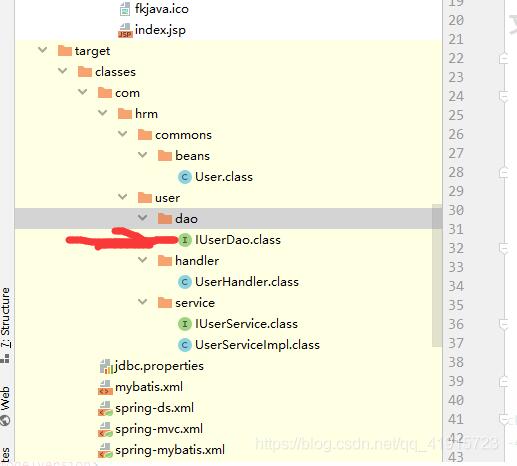Click the code fold marker at line 24
517x466 pixels.
click(x=504, y=97)
